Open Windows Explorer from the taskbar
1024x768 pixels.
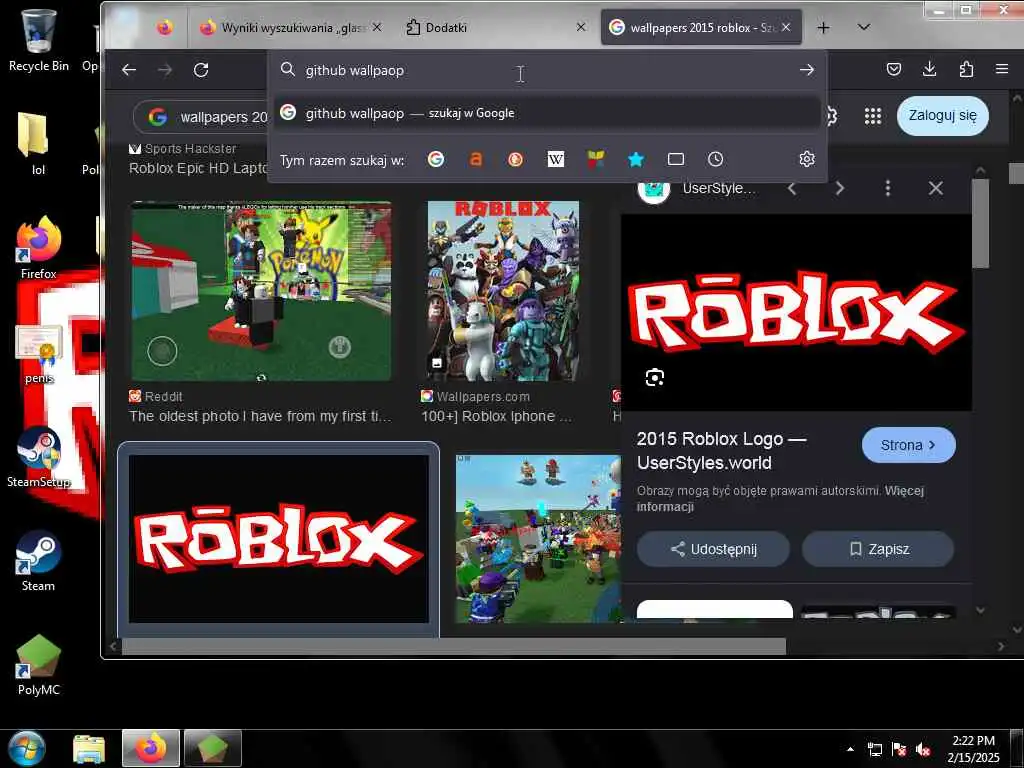[x=89, y=748]
